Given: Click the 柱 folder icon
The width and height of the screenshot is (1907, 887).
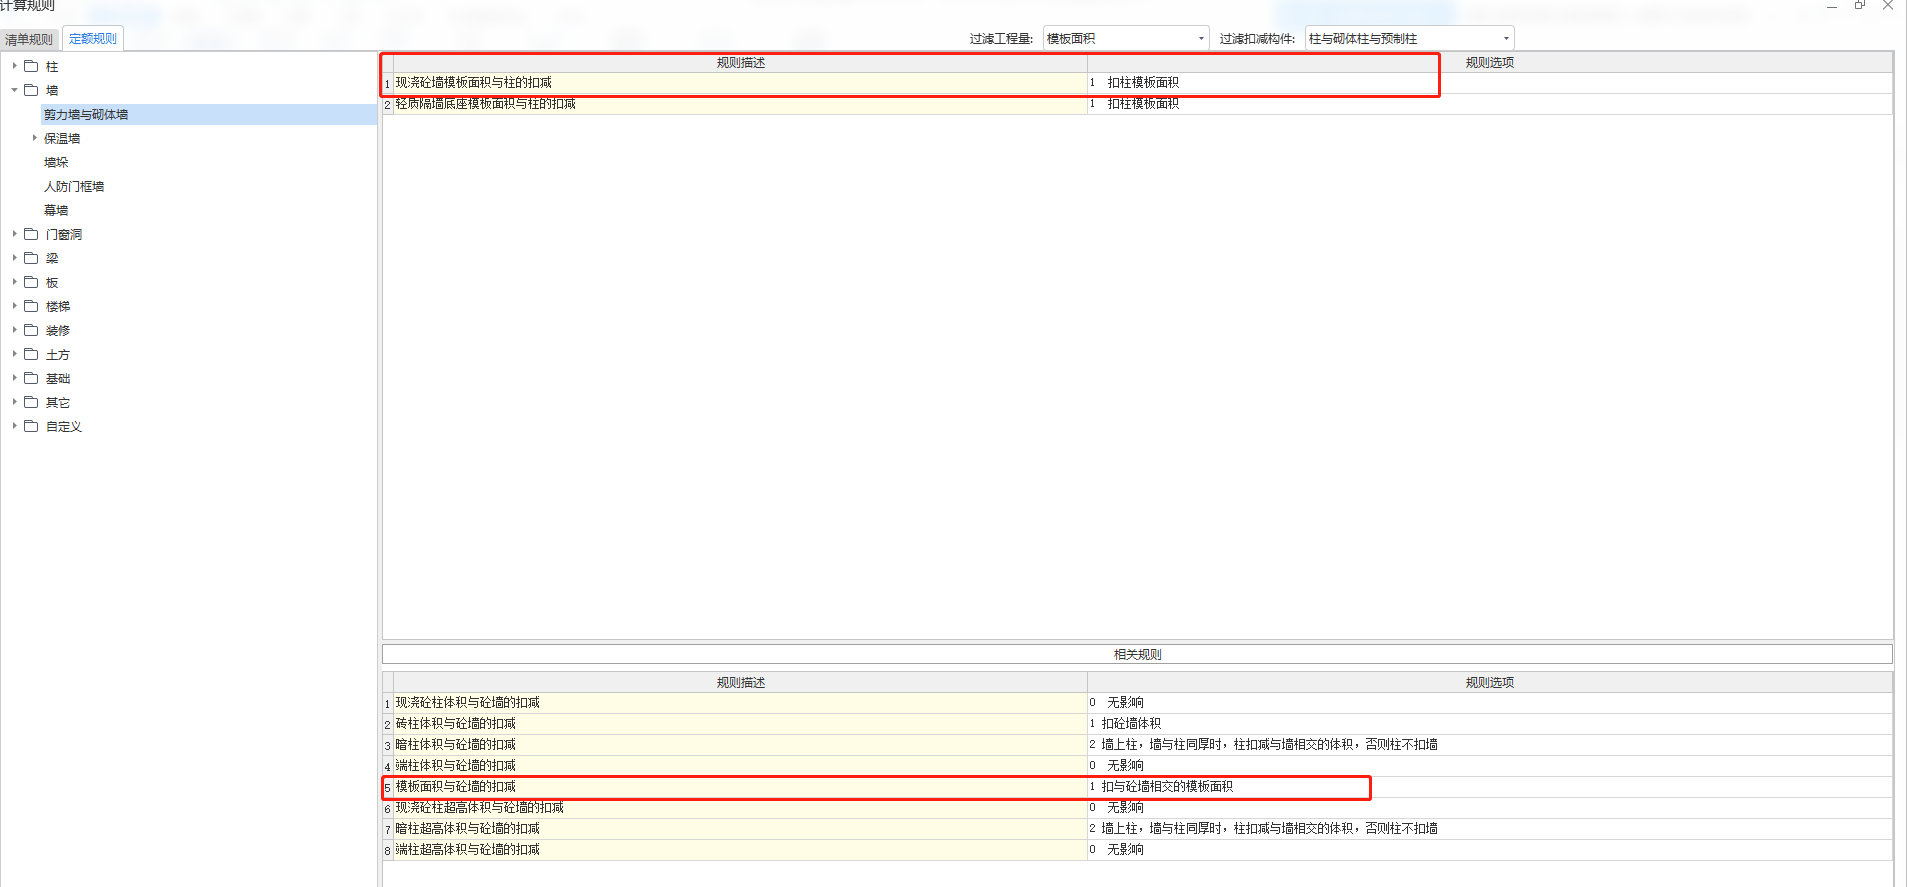Looking at the screenshot, I should click(31, 66).
